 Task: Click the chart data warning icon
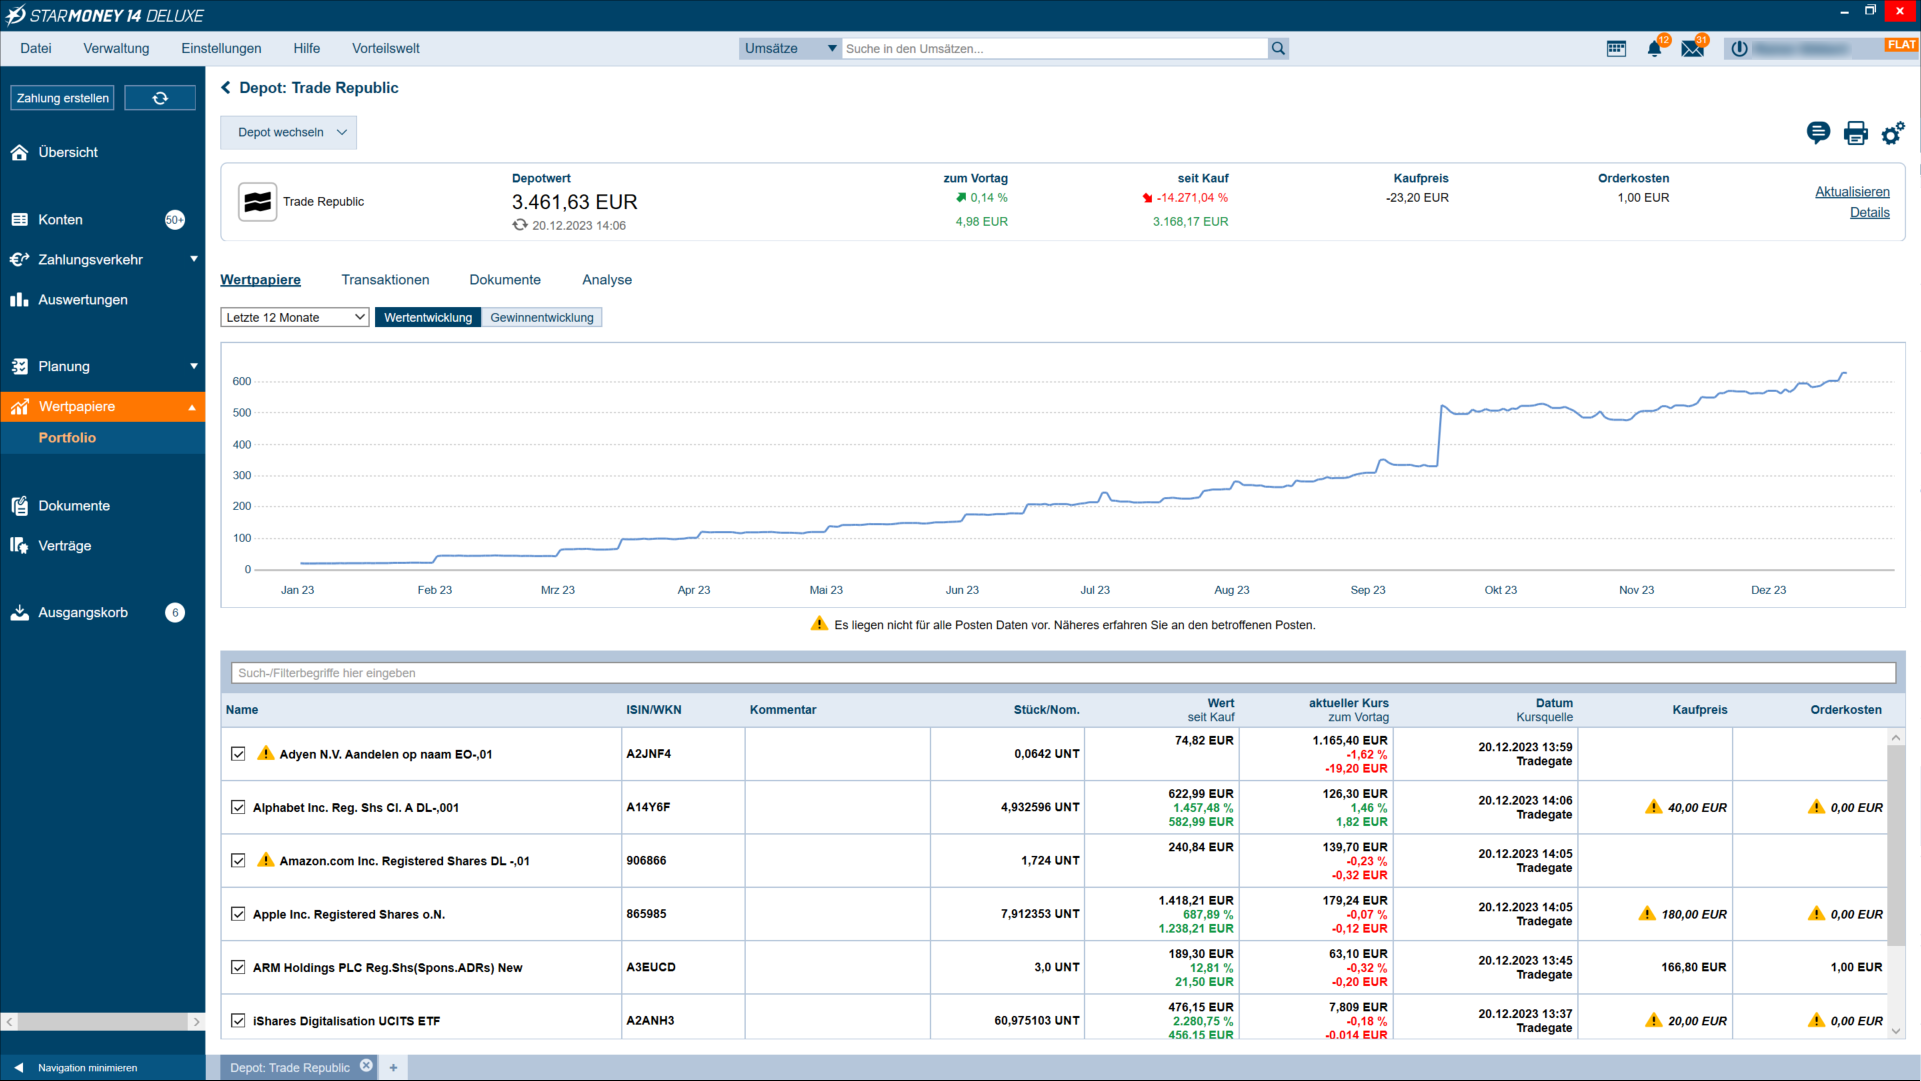point(819,624)
